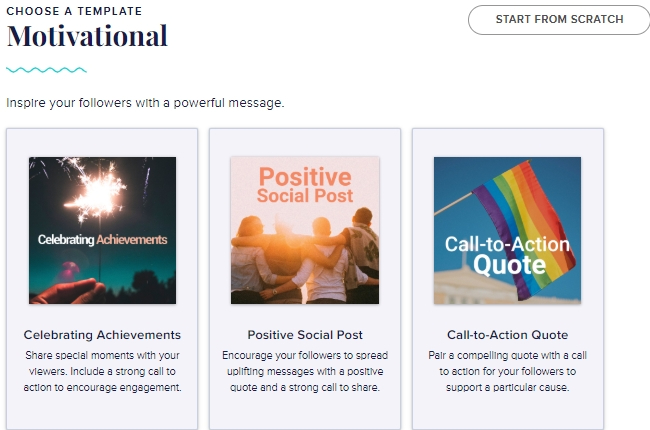The height and width of the screenshot is (430, 650).
Task: Click the Call-to-Action Quote card title
Action: point(507,335)
